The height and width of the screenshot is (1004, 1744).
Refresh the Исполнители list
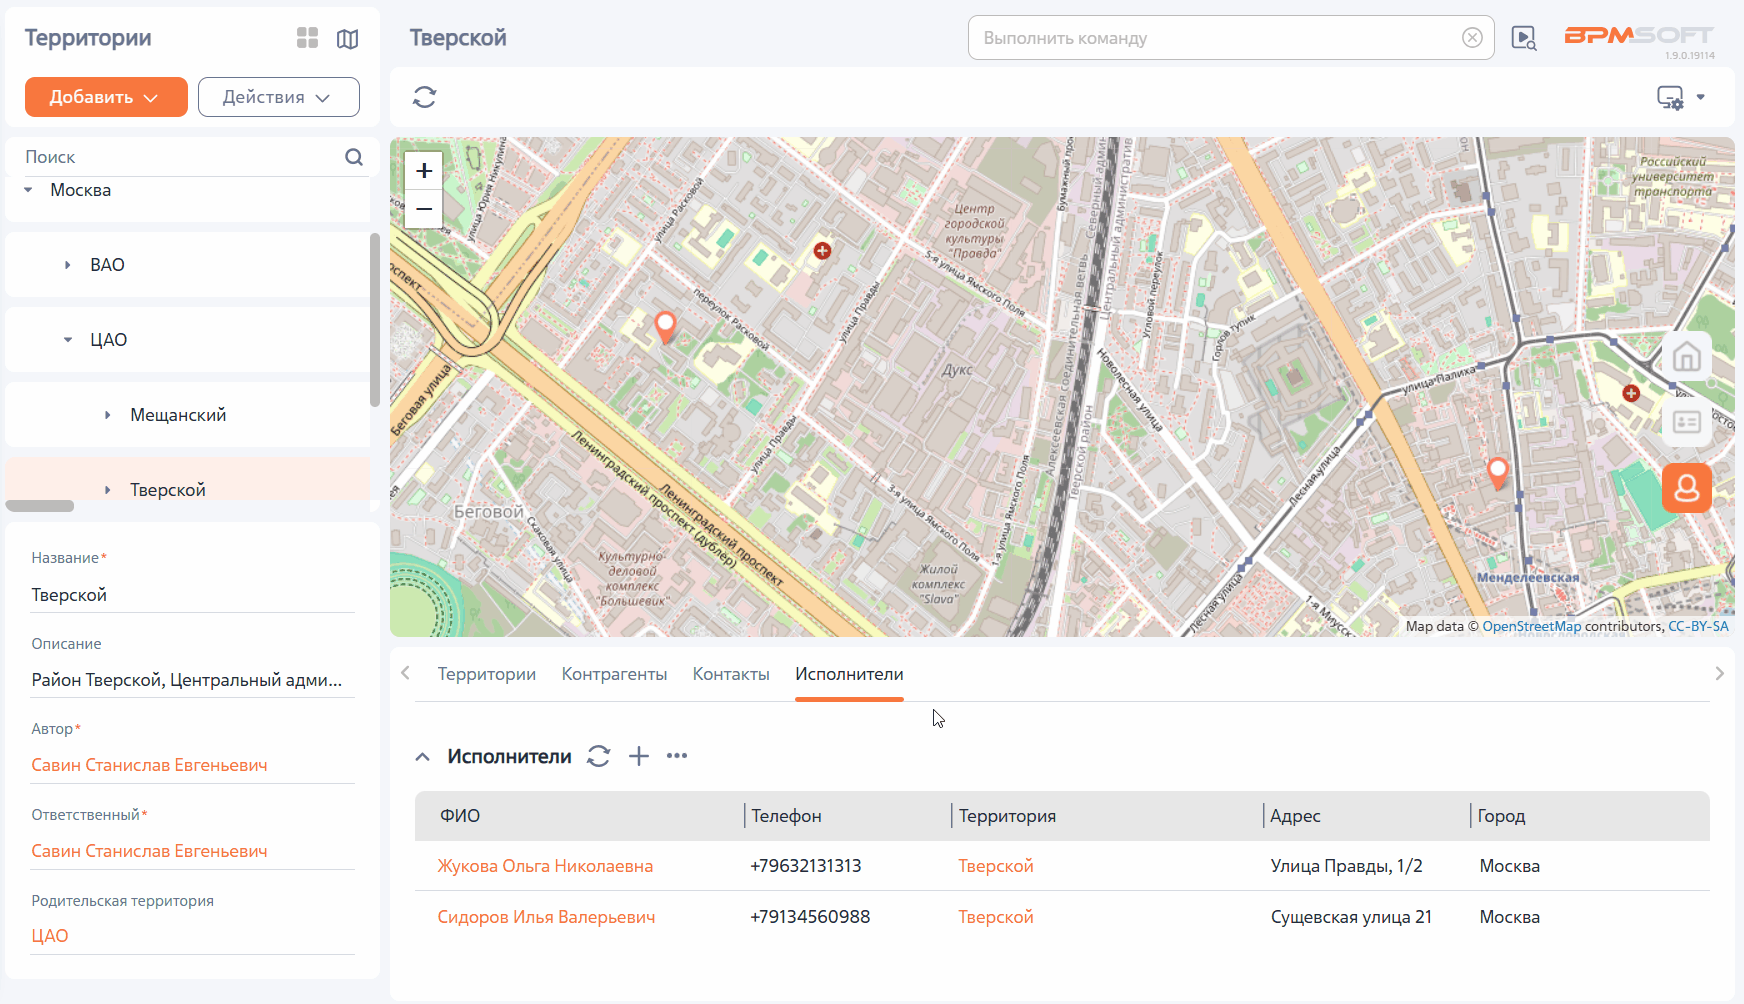pyautogui.click(x=599, y=756)
